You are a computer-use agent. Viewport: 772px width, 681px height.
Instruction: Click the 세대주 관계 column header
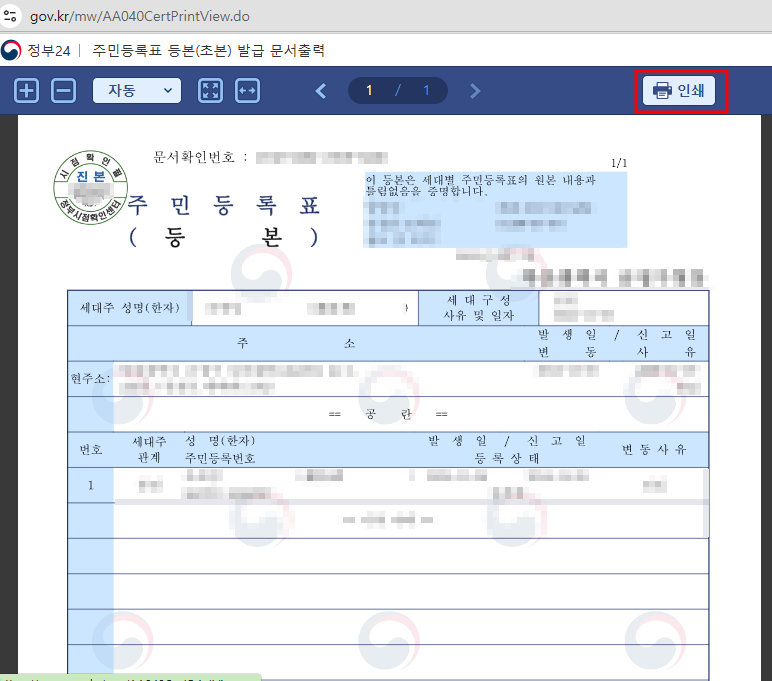149,450
